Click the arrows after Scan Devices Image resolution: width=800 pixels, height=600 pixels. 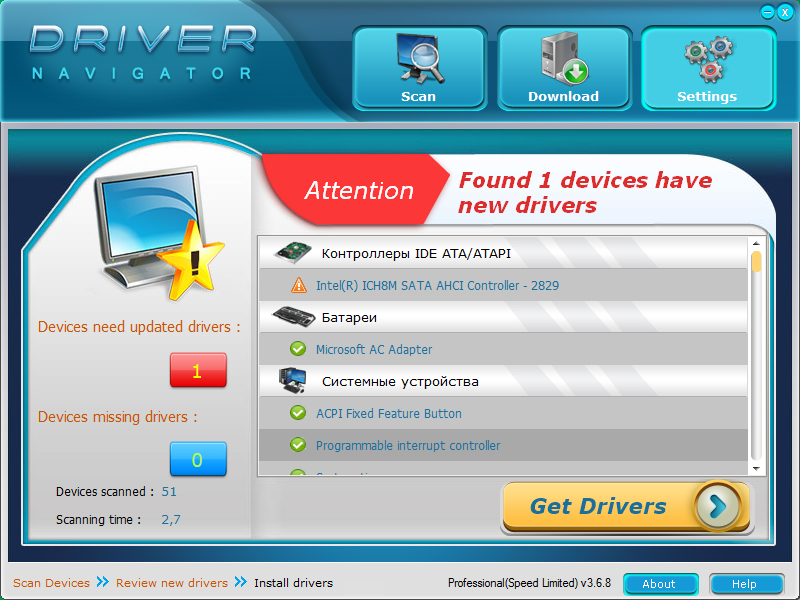[x=103, y=582]
